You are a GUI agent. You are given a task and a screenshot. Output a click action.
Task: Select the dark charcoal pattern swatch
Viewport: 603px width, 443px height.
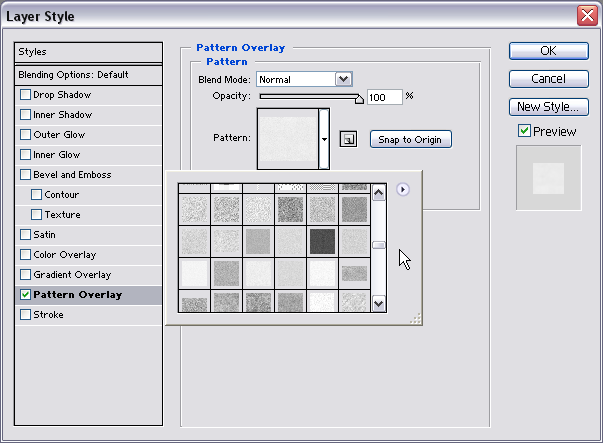click(x=322, y=241)
